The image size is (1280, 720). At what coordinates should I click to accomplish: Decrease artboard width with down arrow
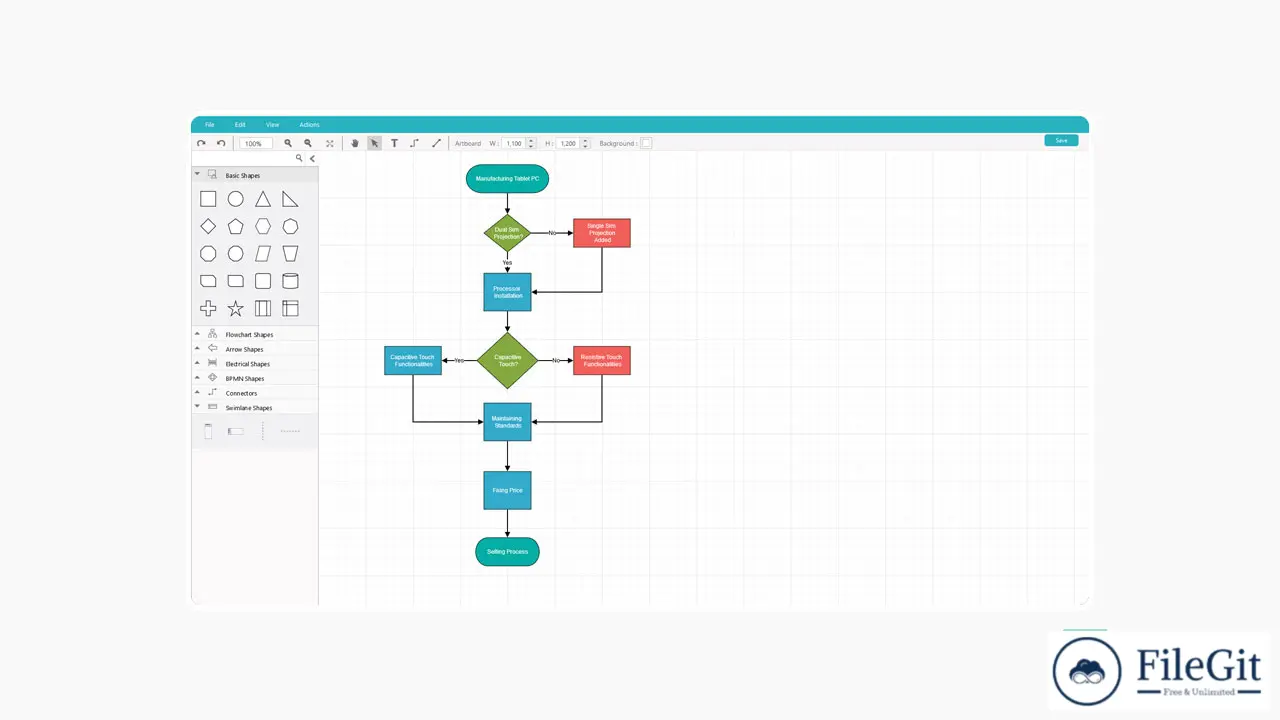[x=531, y=146]
